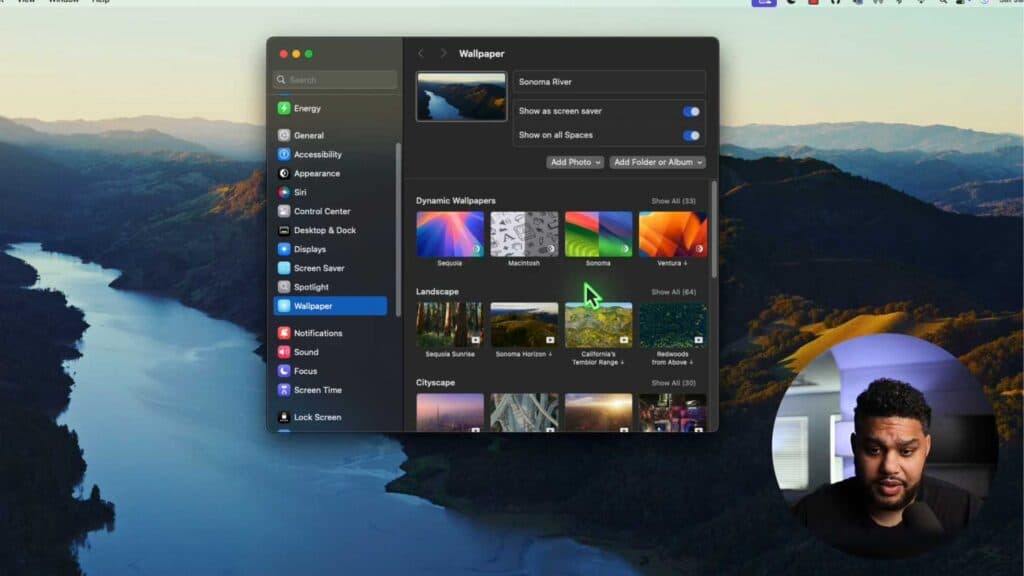Click the Sonoma River wallpaper name

coord(545,82)
